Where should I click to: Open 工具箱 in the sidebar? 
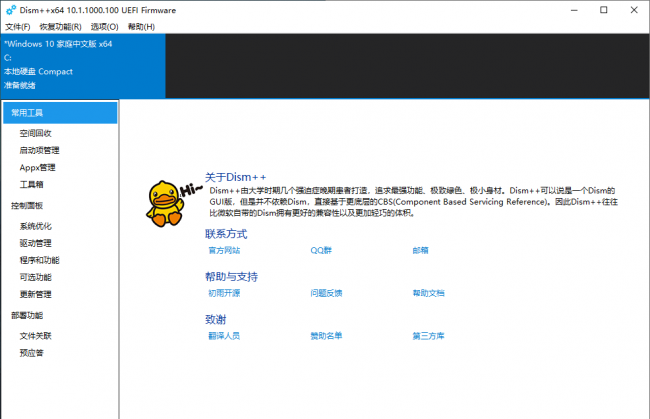click(32, 184)
